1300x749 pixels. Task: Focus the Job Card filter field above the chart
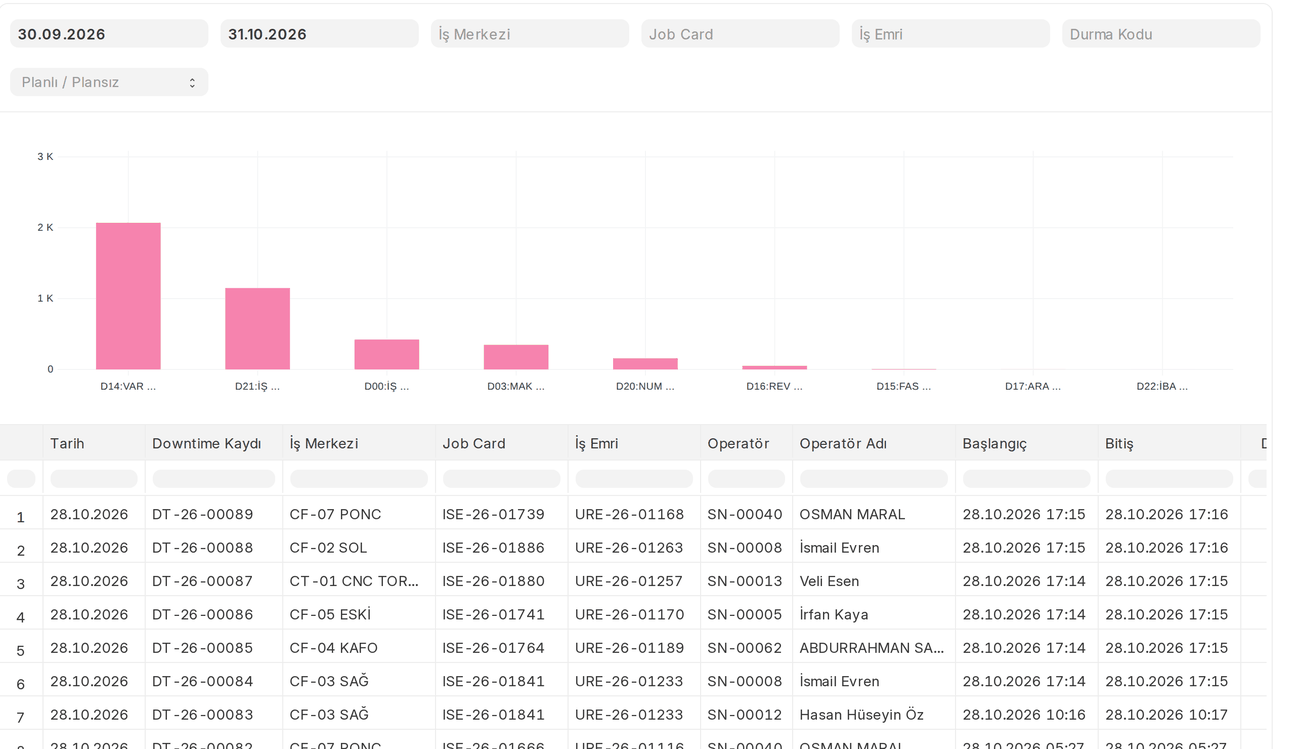(740, 34)
